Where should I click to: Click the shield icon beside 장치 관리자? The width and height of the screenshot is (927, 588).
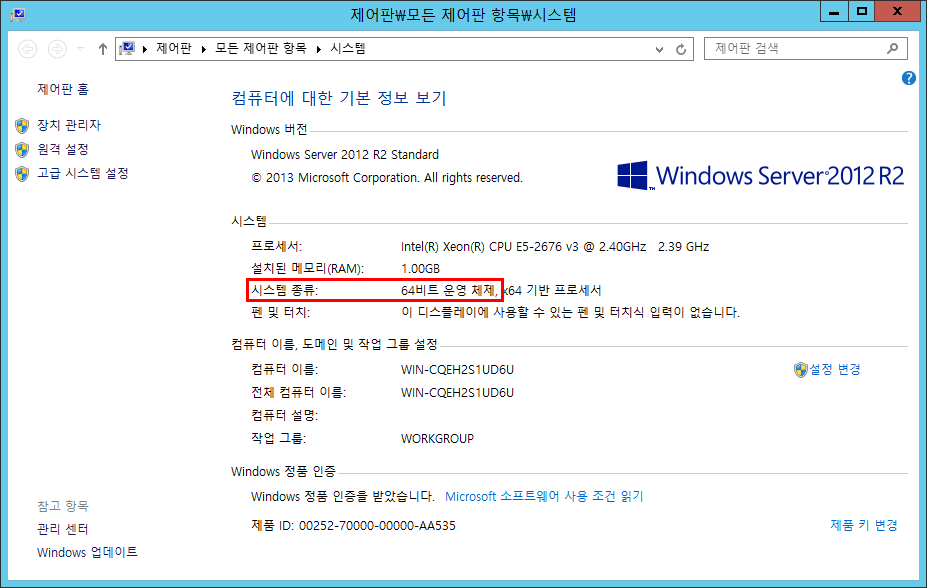pos(22,125)
